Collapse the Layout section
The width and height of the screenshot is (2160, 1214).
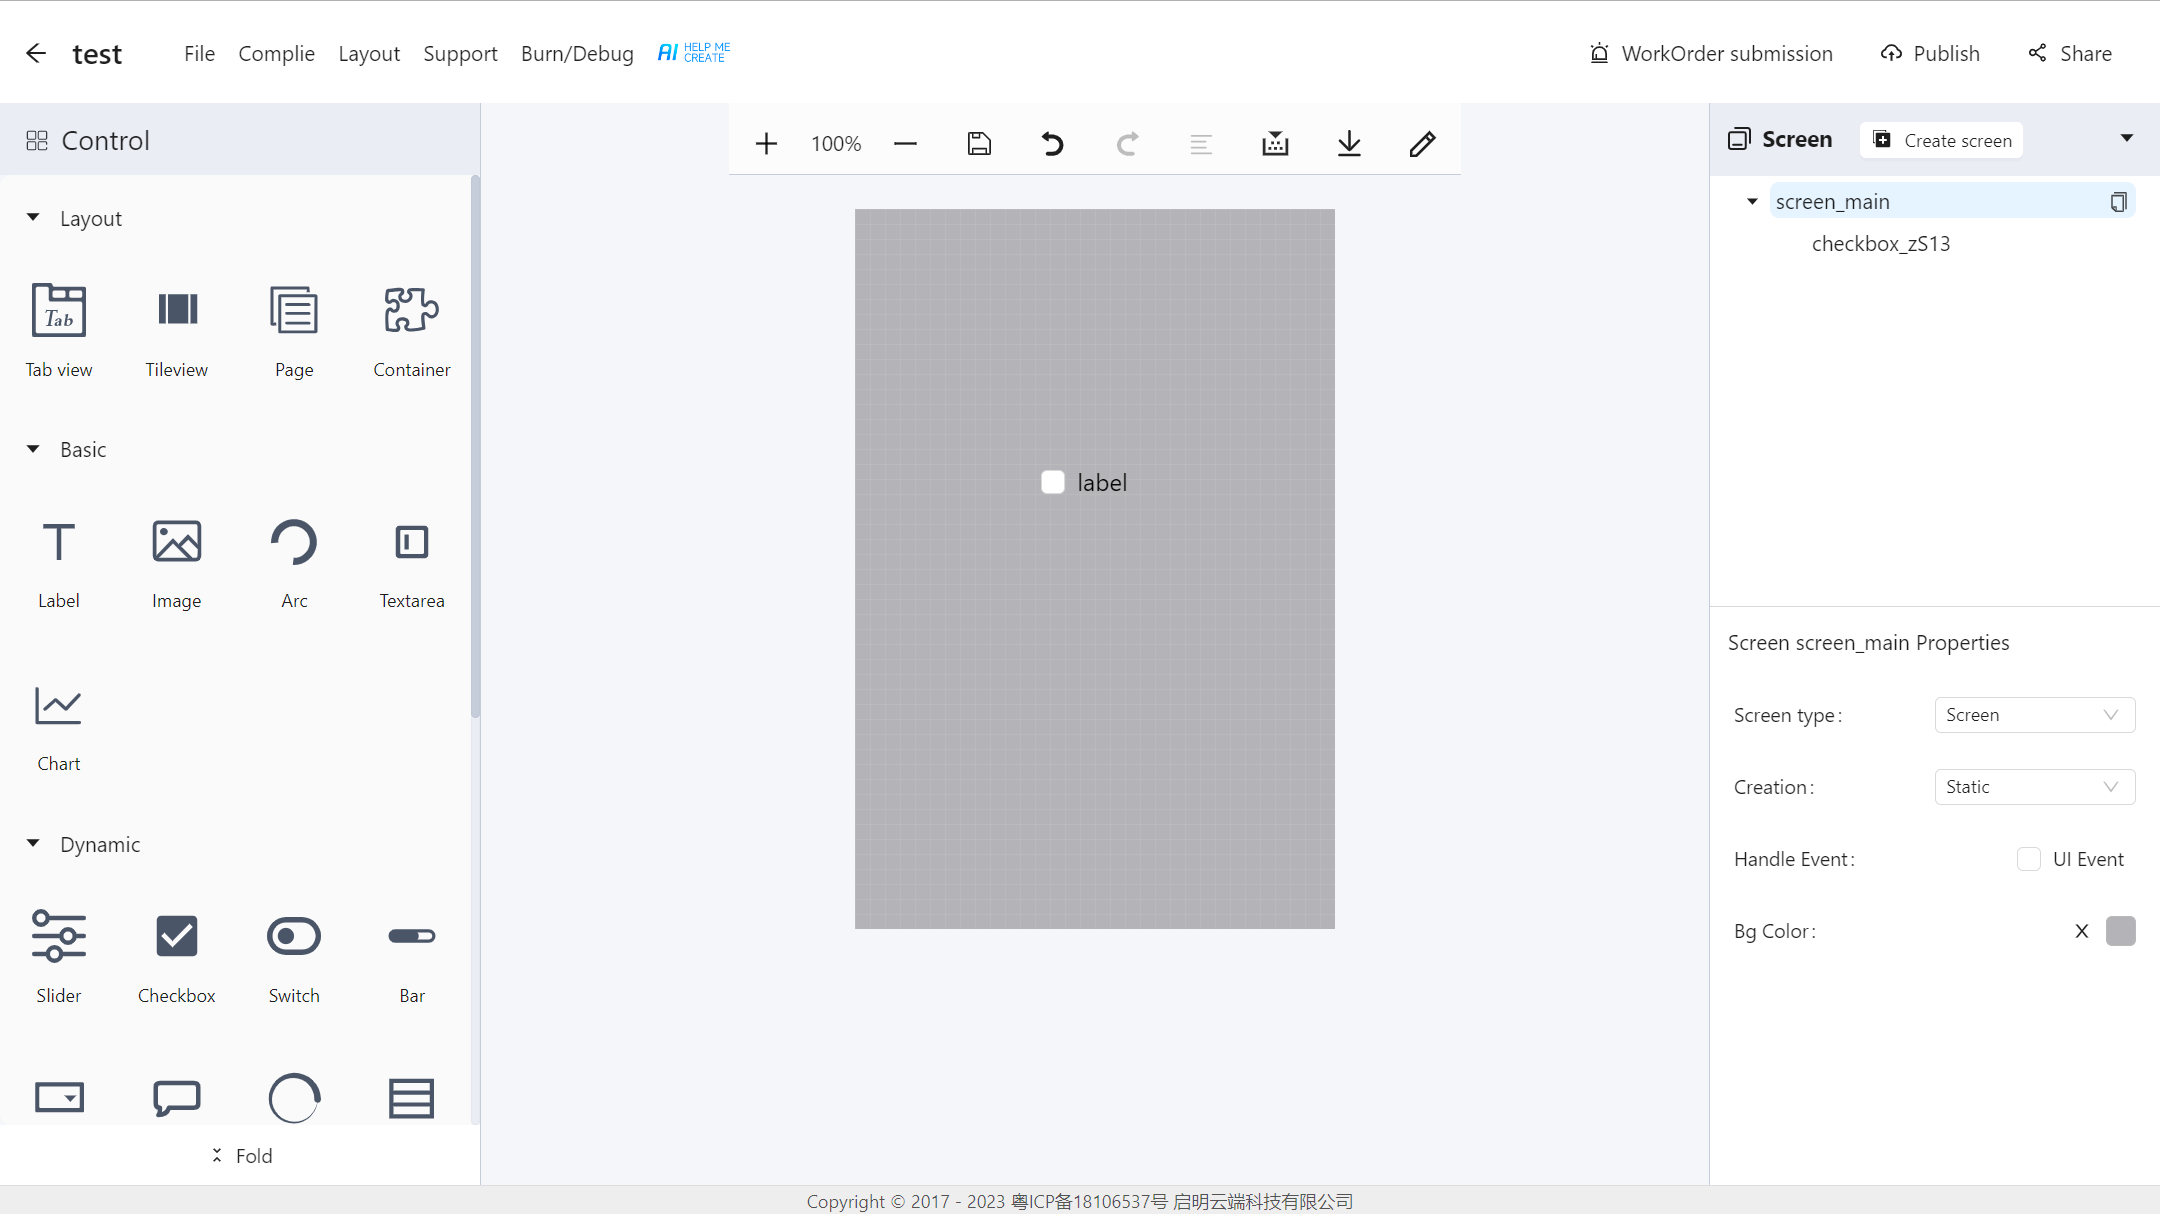[33, 217]
